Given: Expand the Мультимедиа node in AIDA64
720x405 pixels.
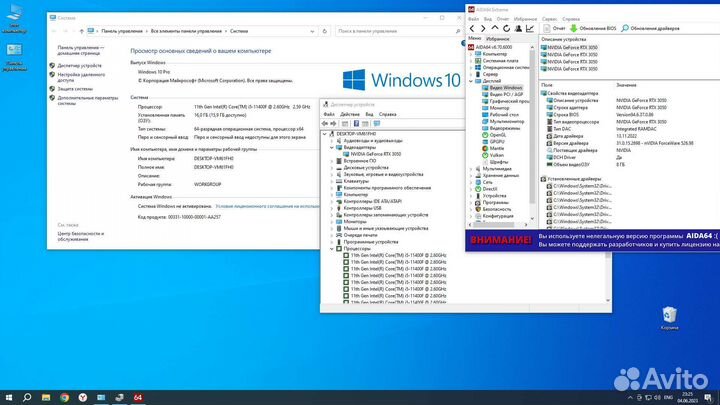Looking at the screenshot, I should pos(471,169).
